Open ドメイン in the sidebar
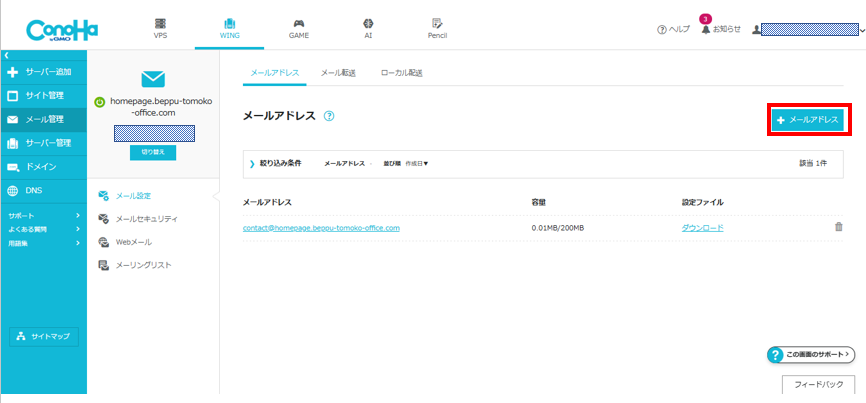This screenshot has width=866, height=403. point(43,167)
